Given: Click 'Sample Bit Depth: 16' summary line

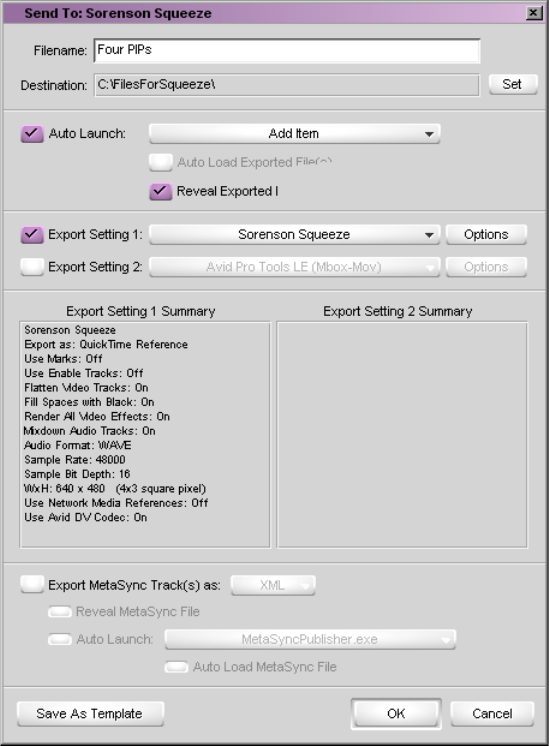Looking at the screenshot, I should pyautogui.click(x=77, y=474).
